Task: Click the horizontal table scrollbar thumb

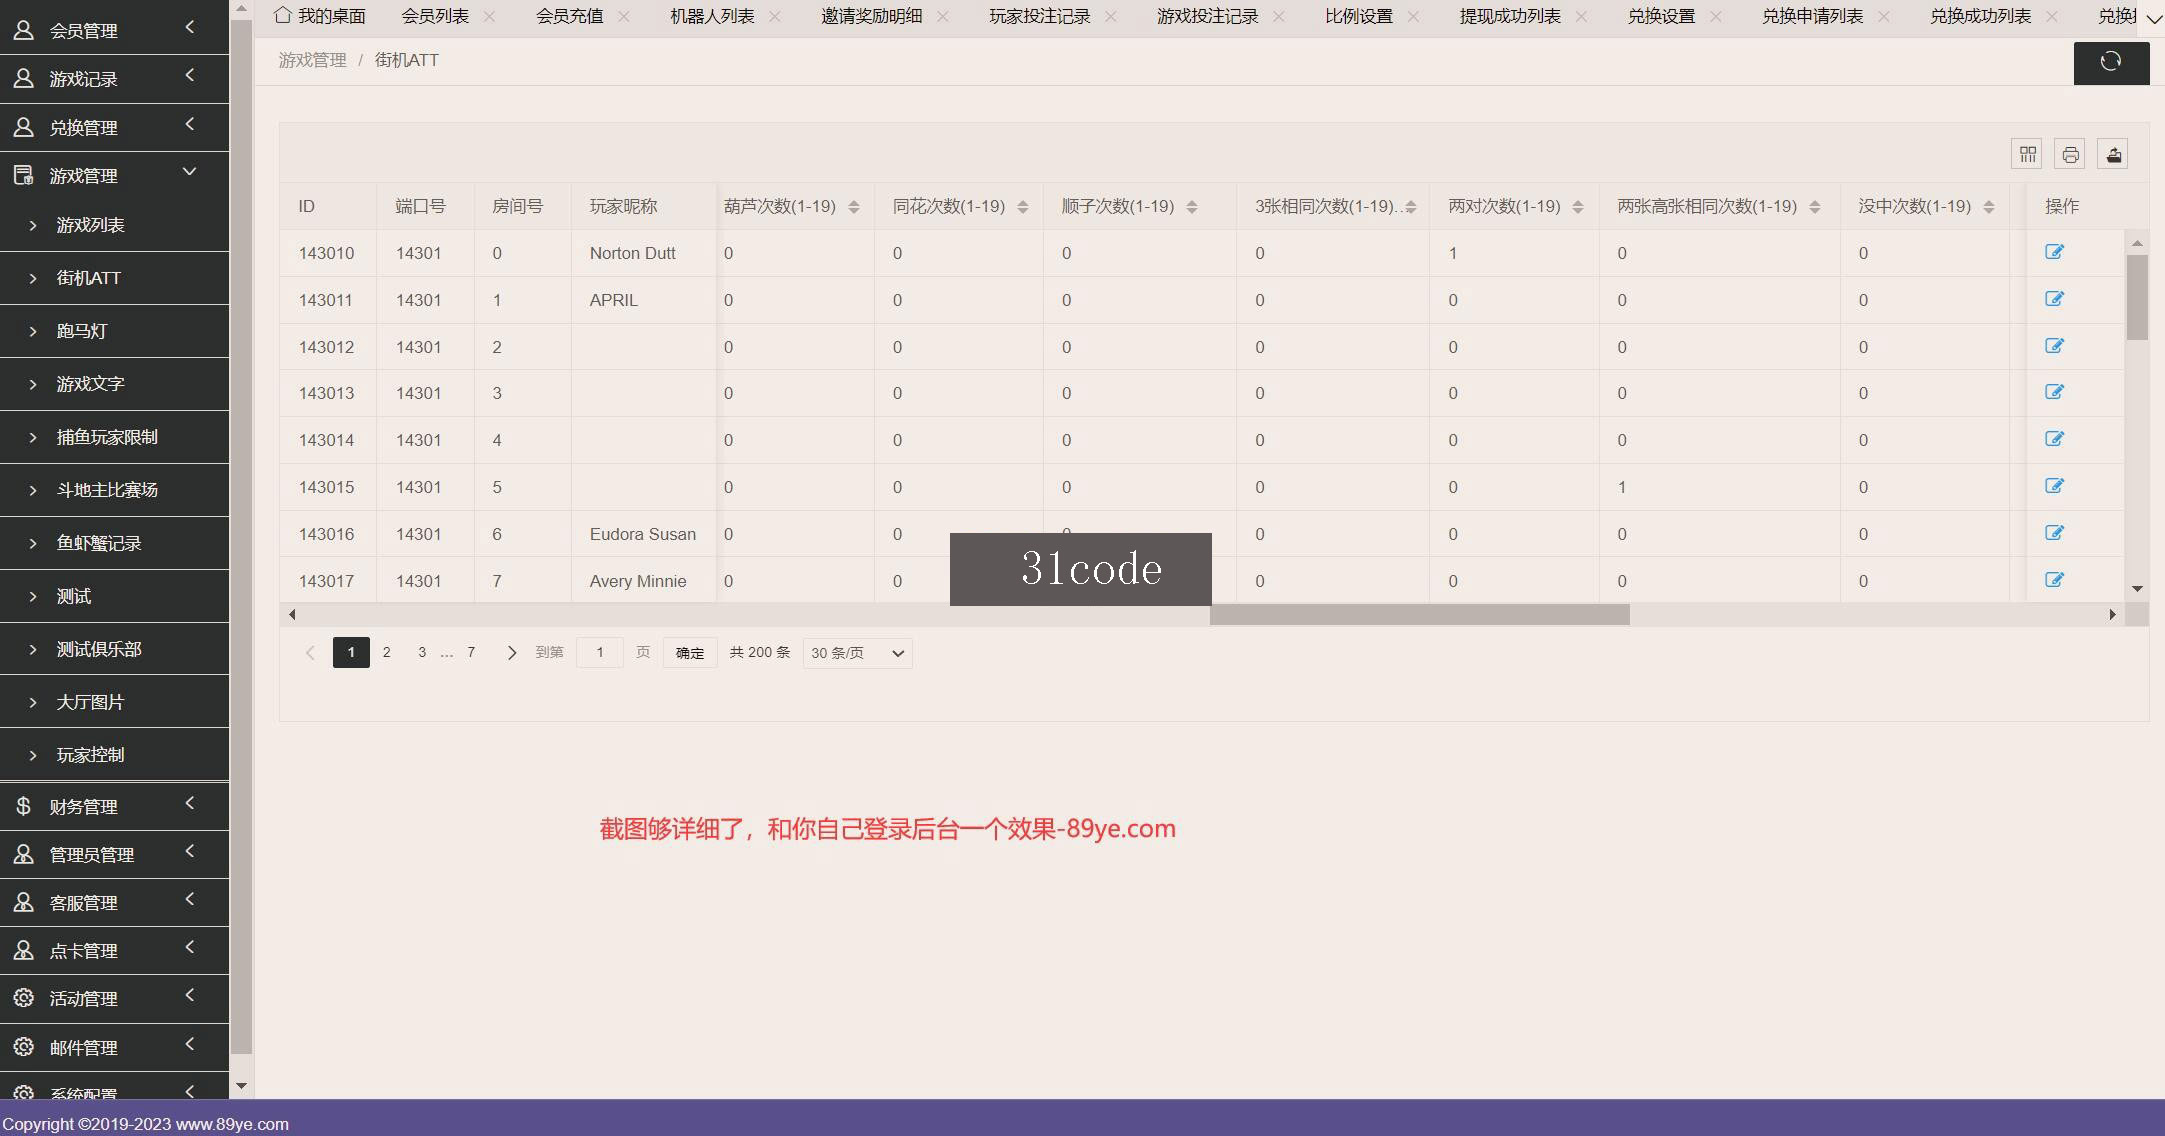Action: (x=1419, y=615)
